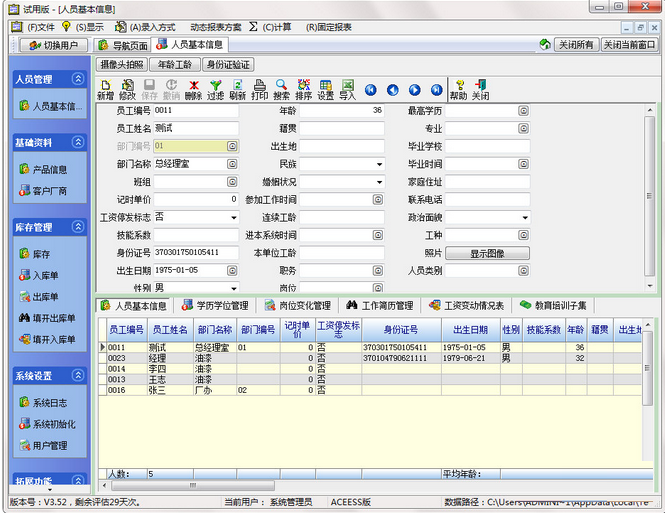Click the 身份证验证 button
This screenshot has height=513, width=665.
[228, 64]
